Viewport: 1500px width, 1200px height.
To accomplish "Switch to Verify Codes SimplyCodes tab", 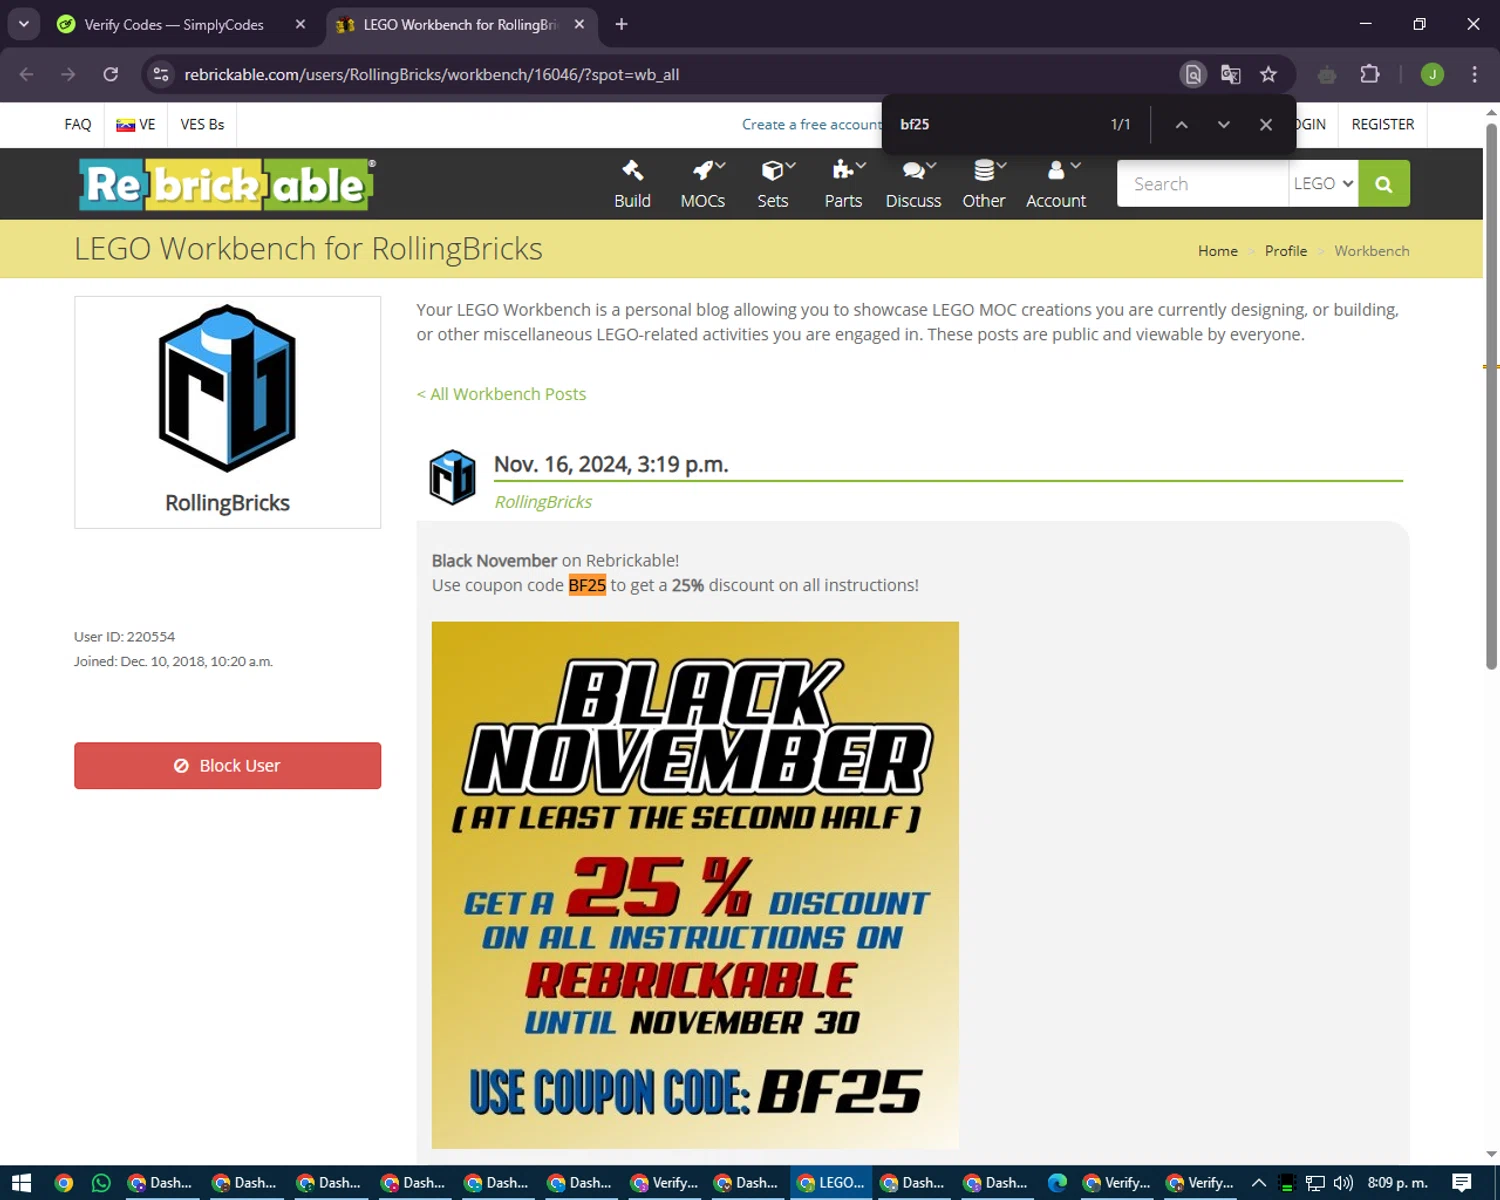I will (x=174, y=24).
